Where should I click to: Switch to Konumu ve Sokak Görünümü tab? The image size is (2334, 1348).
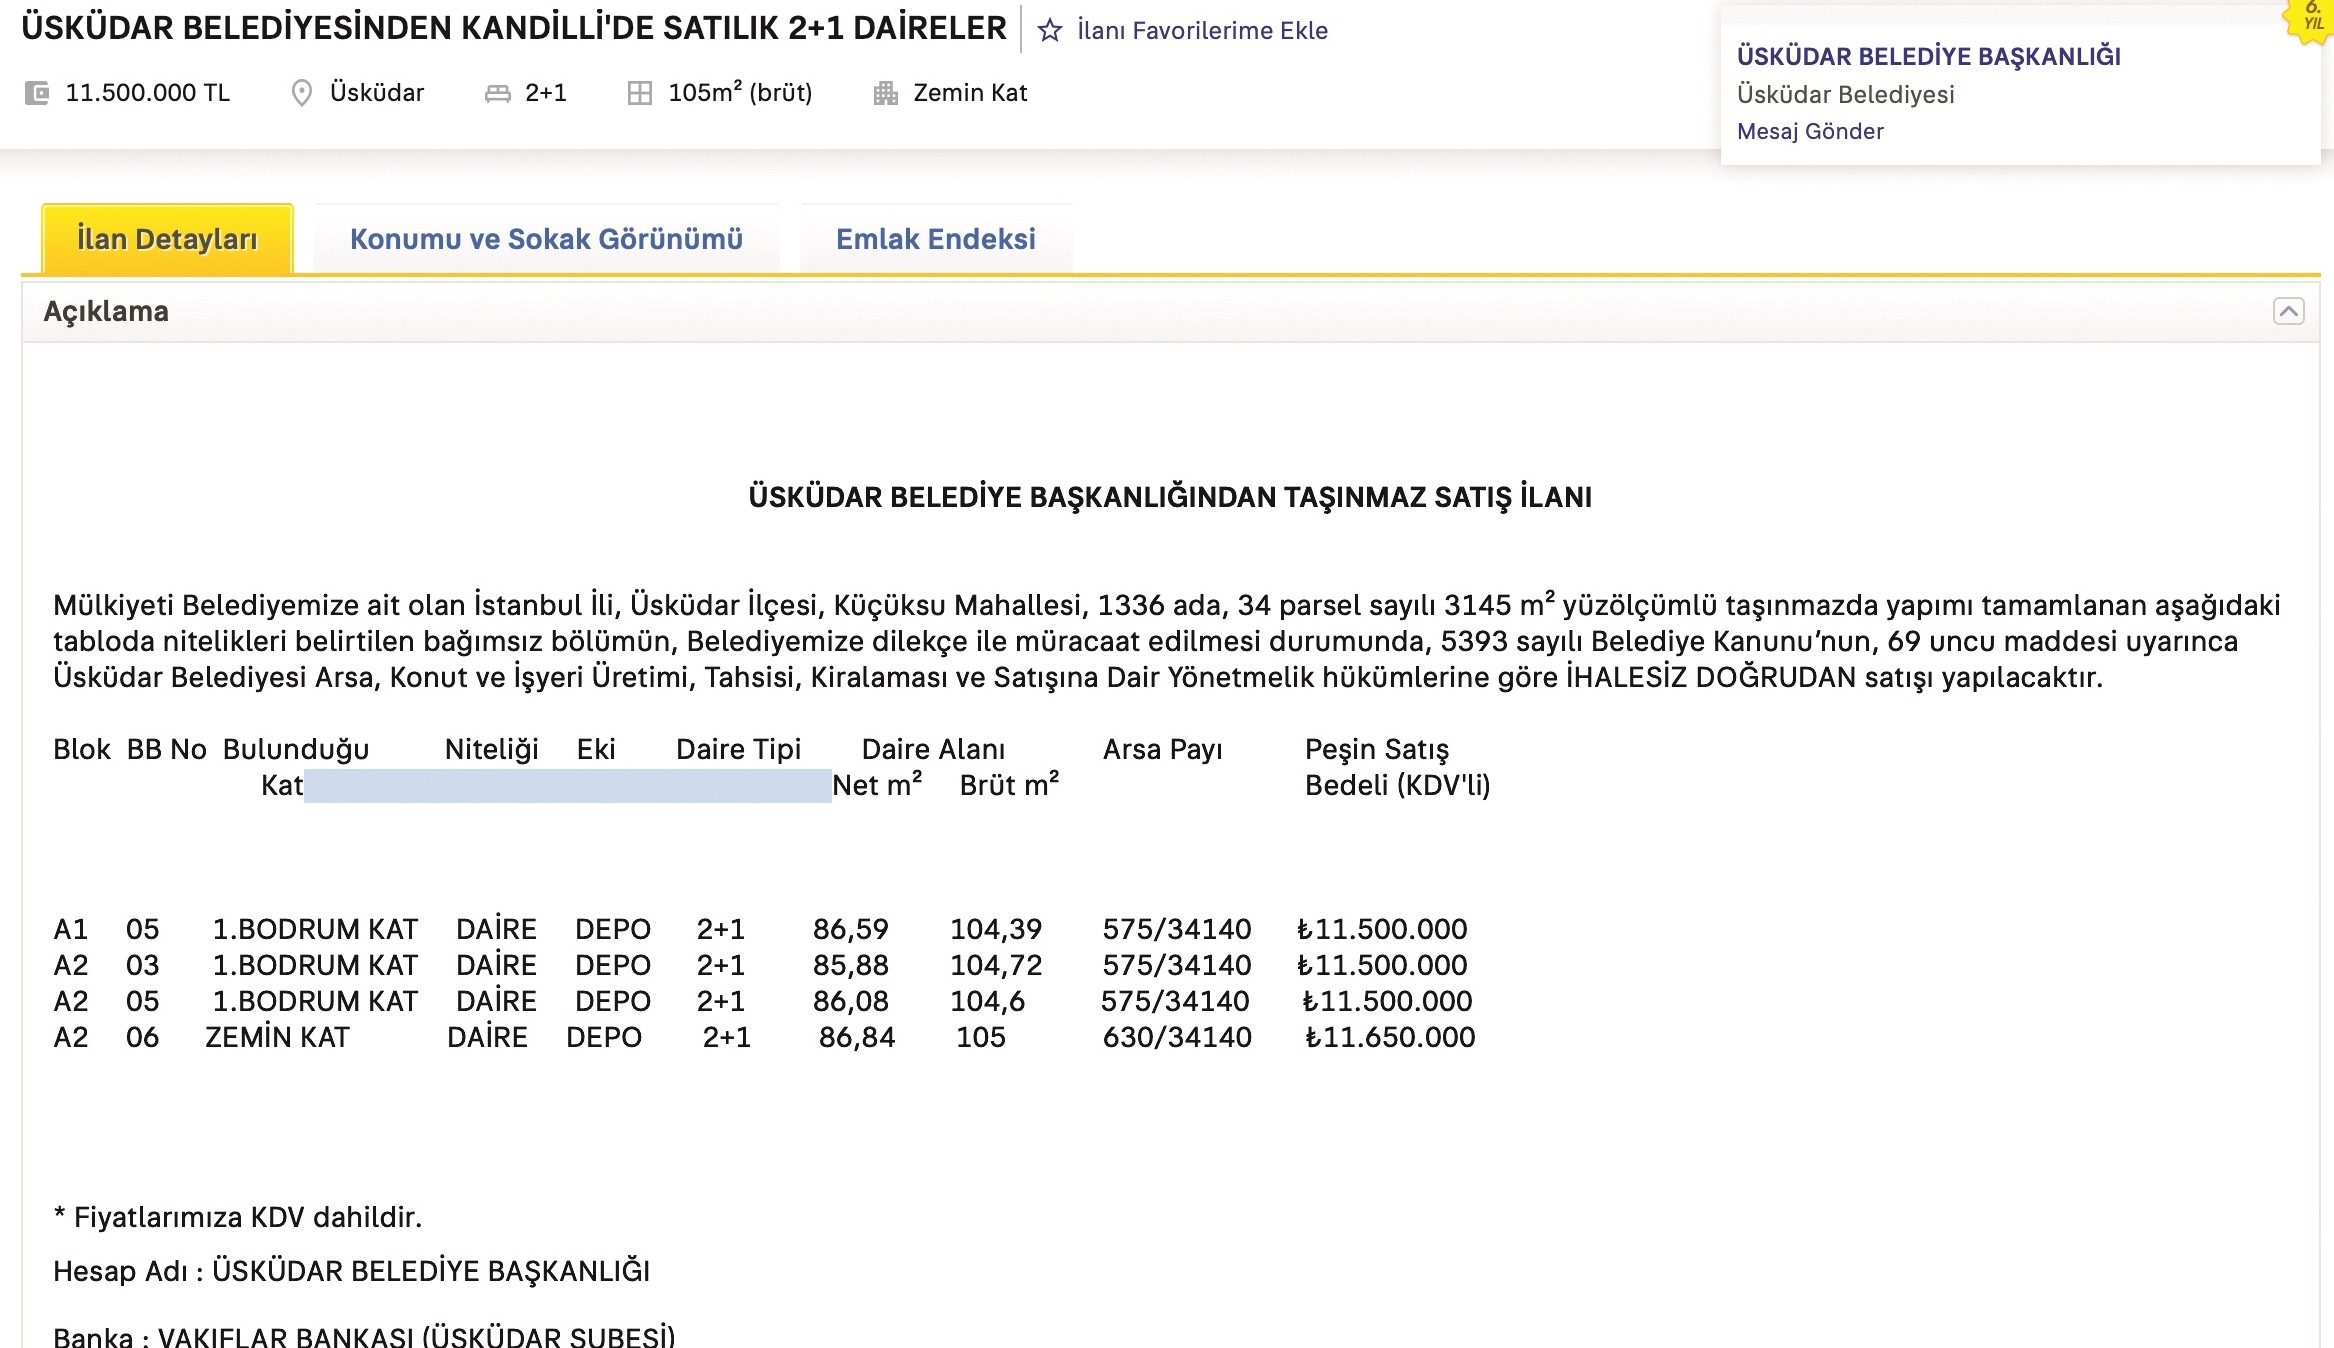546,239
